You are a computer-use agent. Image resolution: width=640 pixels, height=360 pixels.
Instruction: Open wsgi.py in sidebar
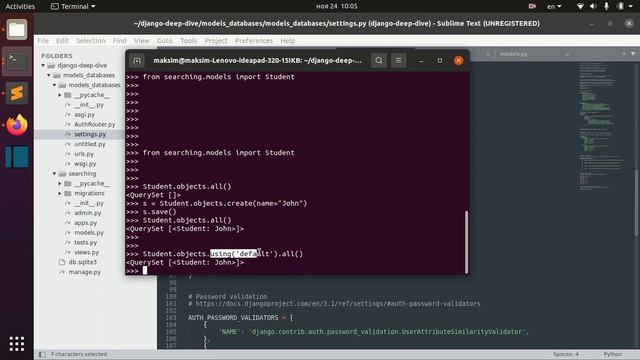pos(85,164)
